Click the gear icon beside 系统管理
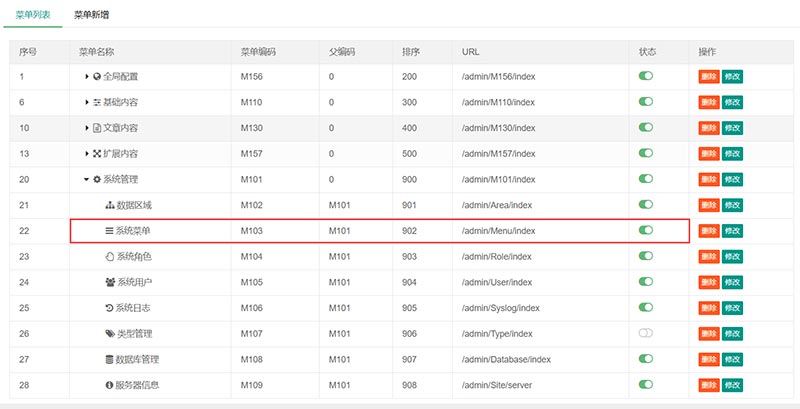The height and width of the screenshot is (409, 800). (x=97, y=179)
